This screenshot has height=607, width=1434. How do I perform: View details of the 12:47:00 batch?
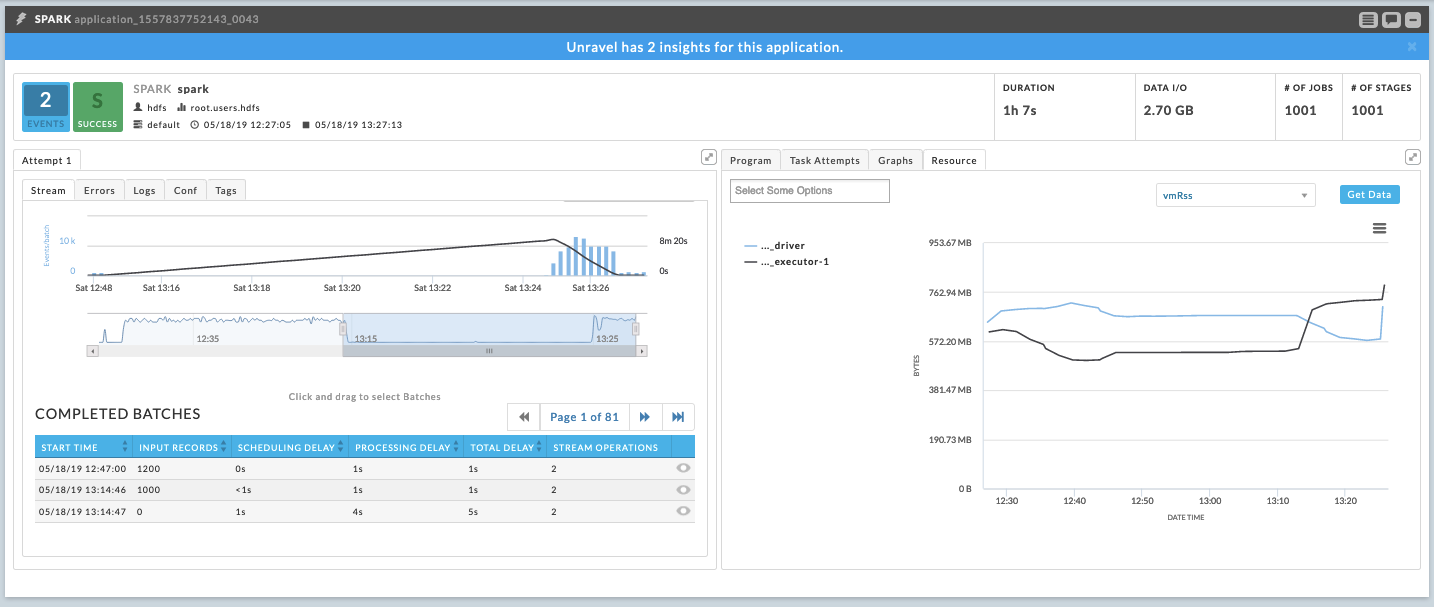click(x=683, y=468)
